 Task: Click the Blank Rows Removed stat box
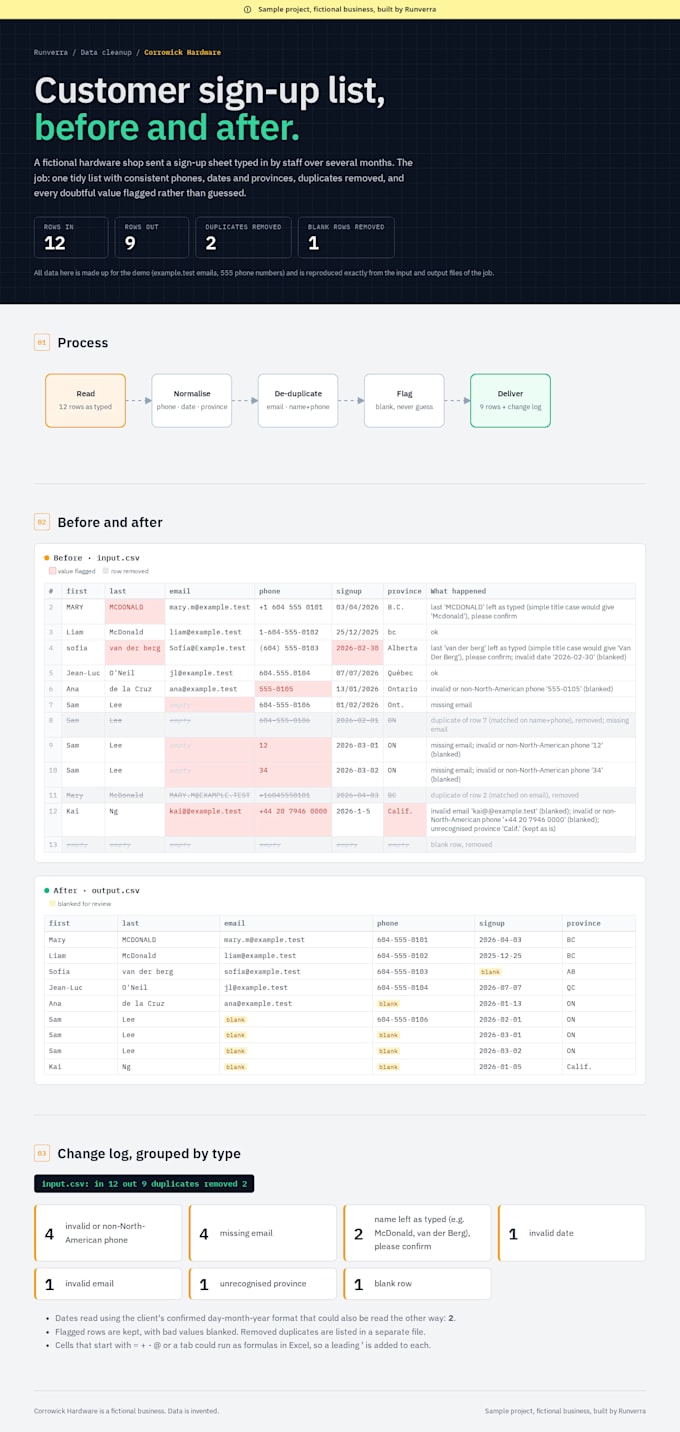click(346, 237)
